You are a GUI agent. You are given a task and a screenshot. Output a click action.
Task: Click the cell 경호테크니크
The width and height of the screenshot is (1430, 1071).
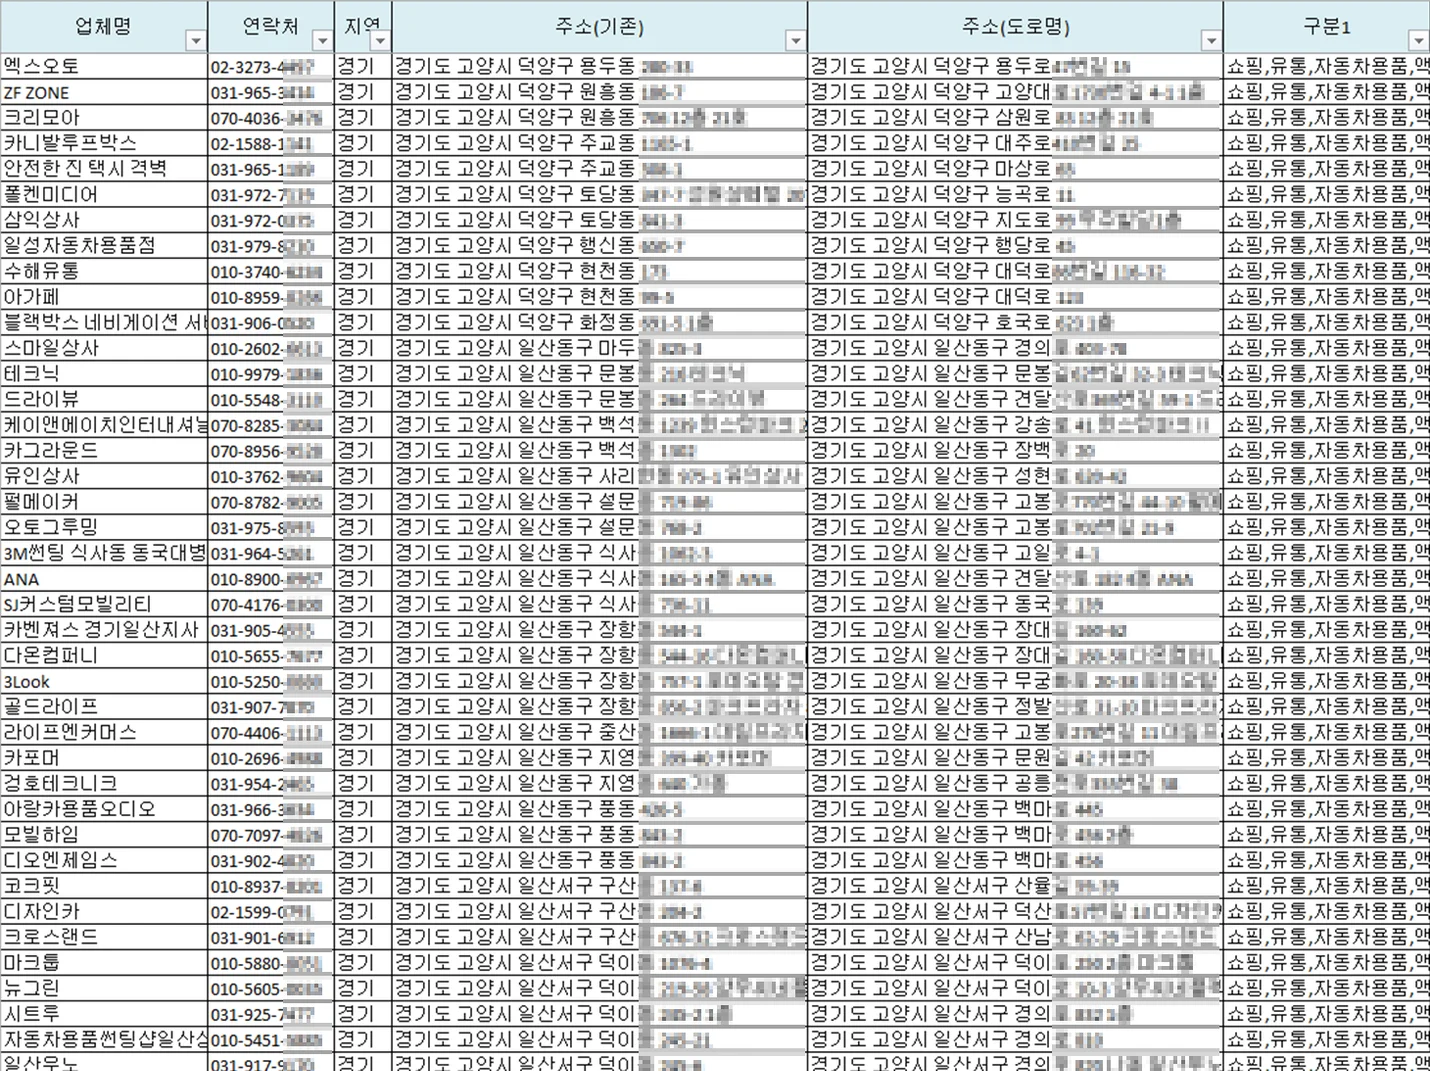[104, 783]
